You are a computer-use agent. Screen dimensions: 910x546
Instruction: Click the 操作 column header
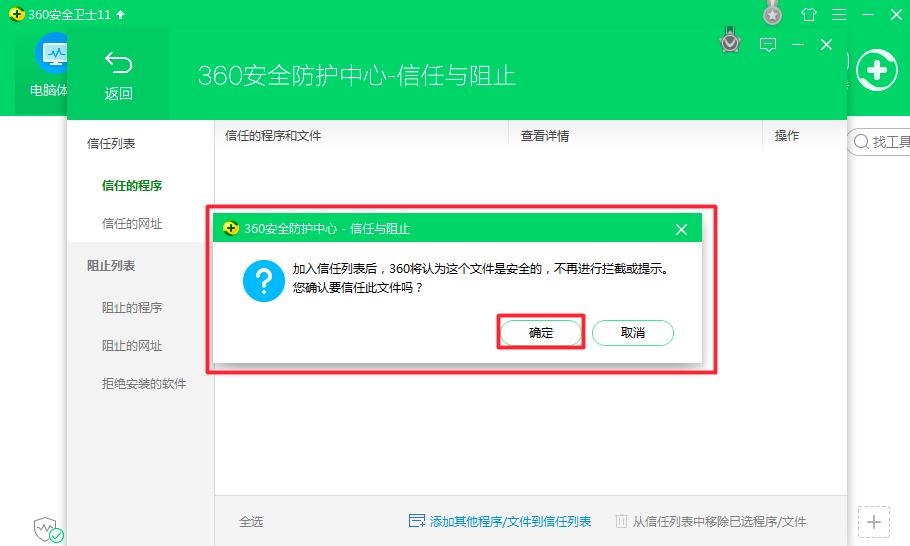[786, 136]
